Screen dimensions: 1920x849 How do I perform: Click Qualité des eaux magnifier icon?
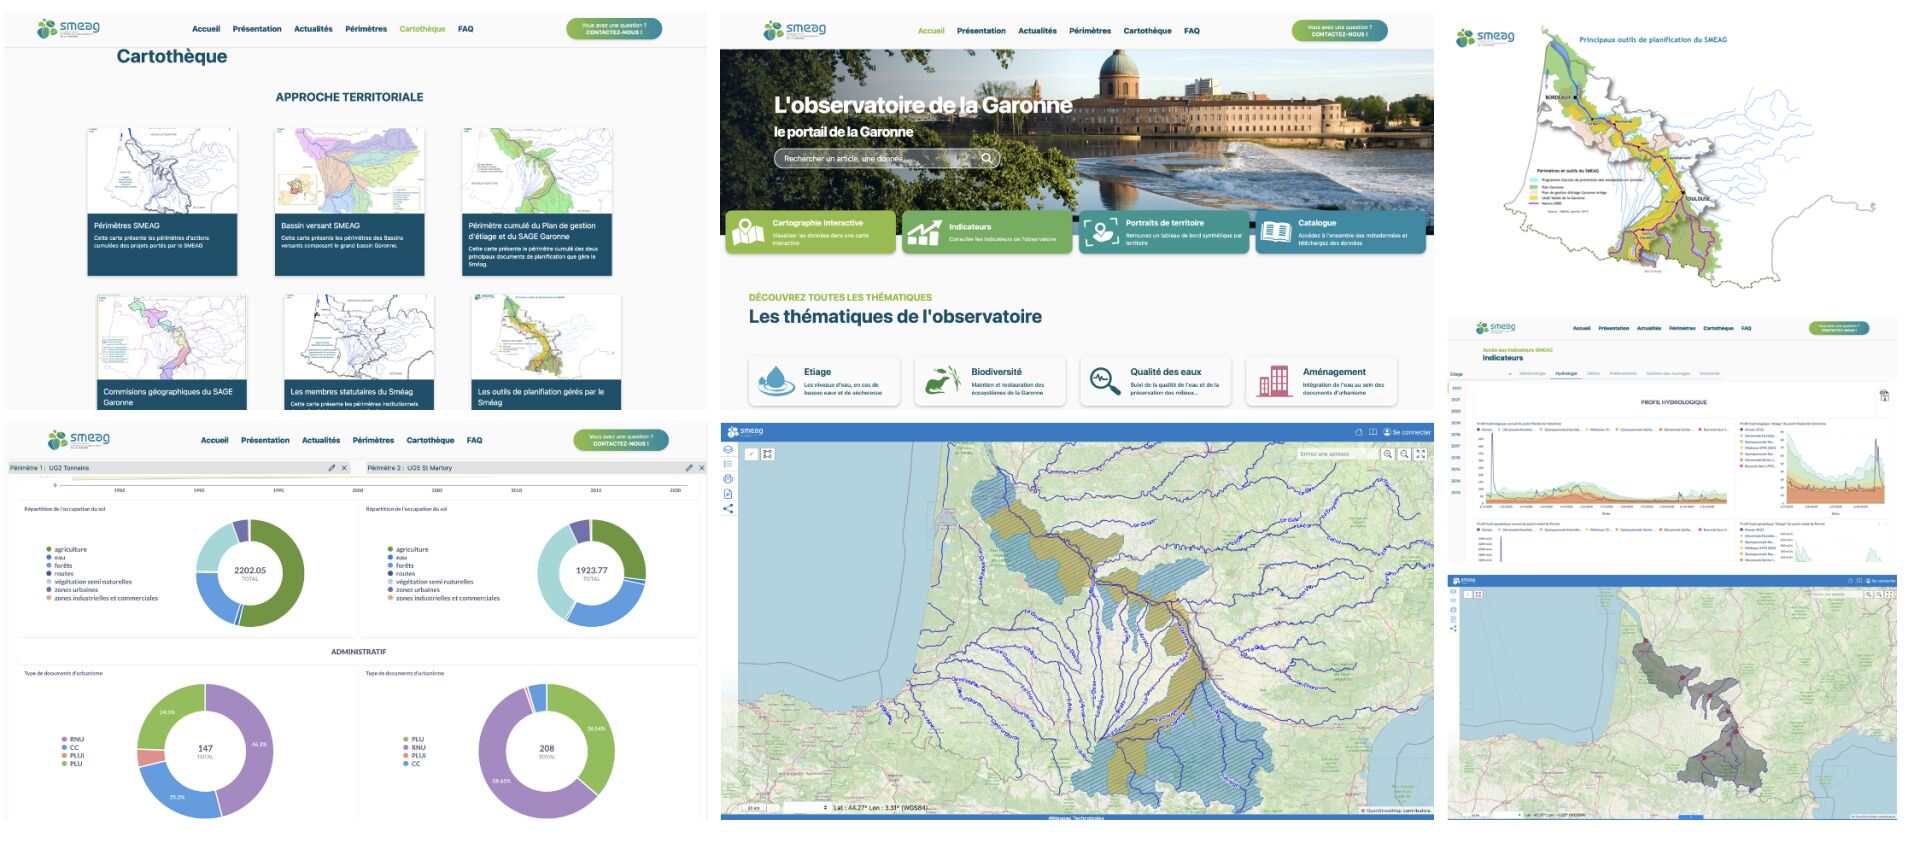coord(1104,381)
